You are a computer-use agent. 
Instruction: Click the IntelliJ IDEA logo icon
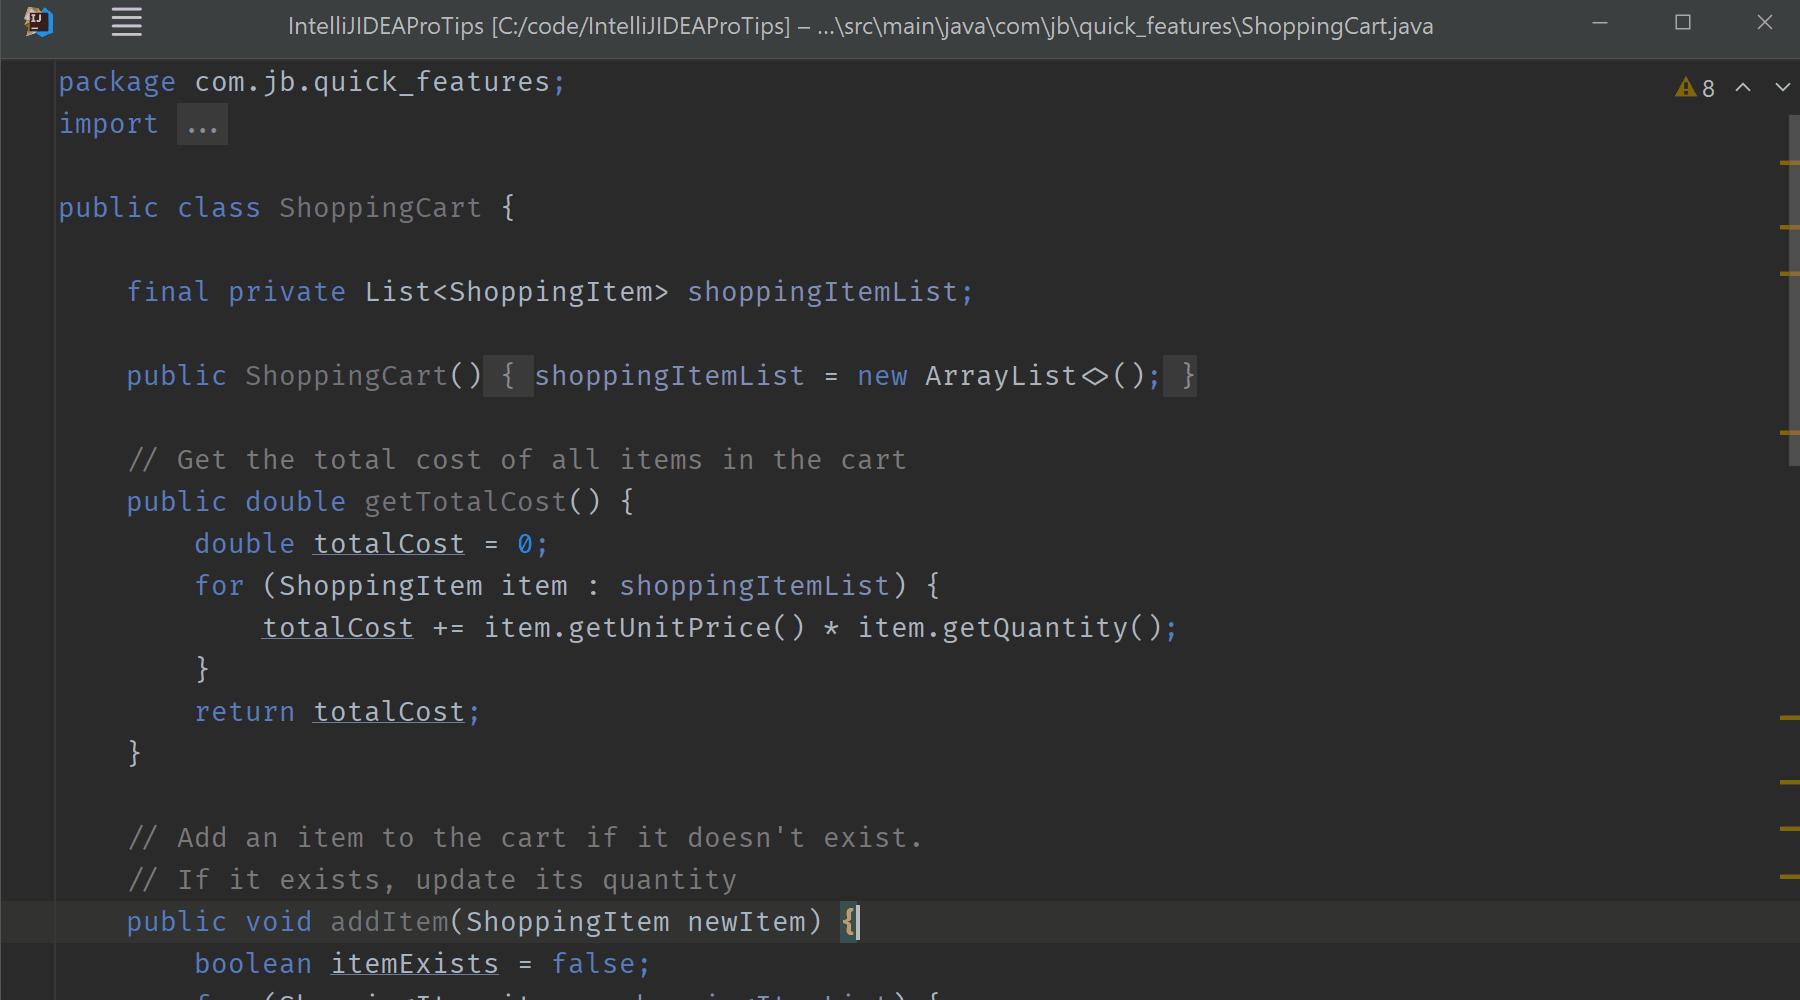(40, 22)
